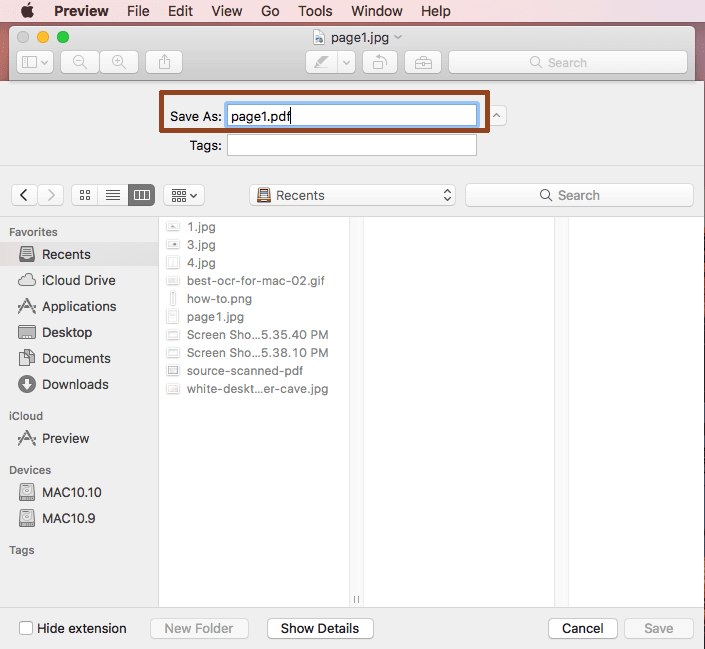Viewport: 705px width, 649px height.
Task: Click the Save As filename field
Action: 352,116
